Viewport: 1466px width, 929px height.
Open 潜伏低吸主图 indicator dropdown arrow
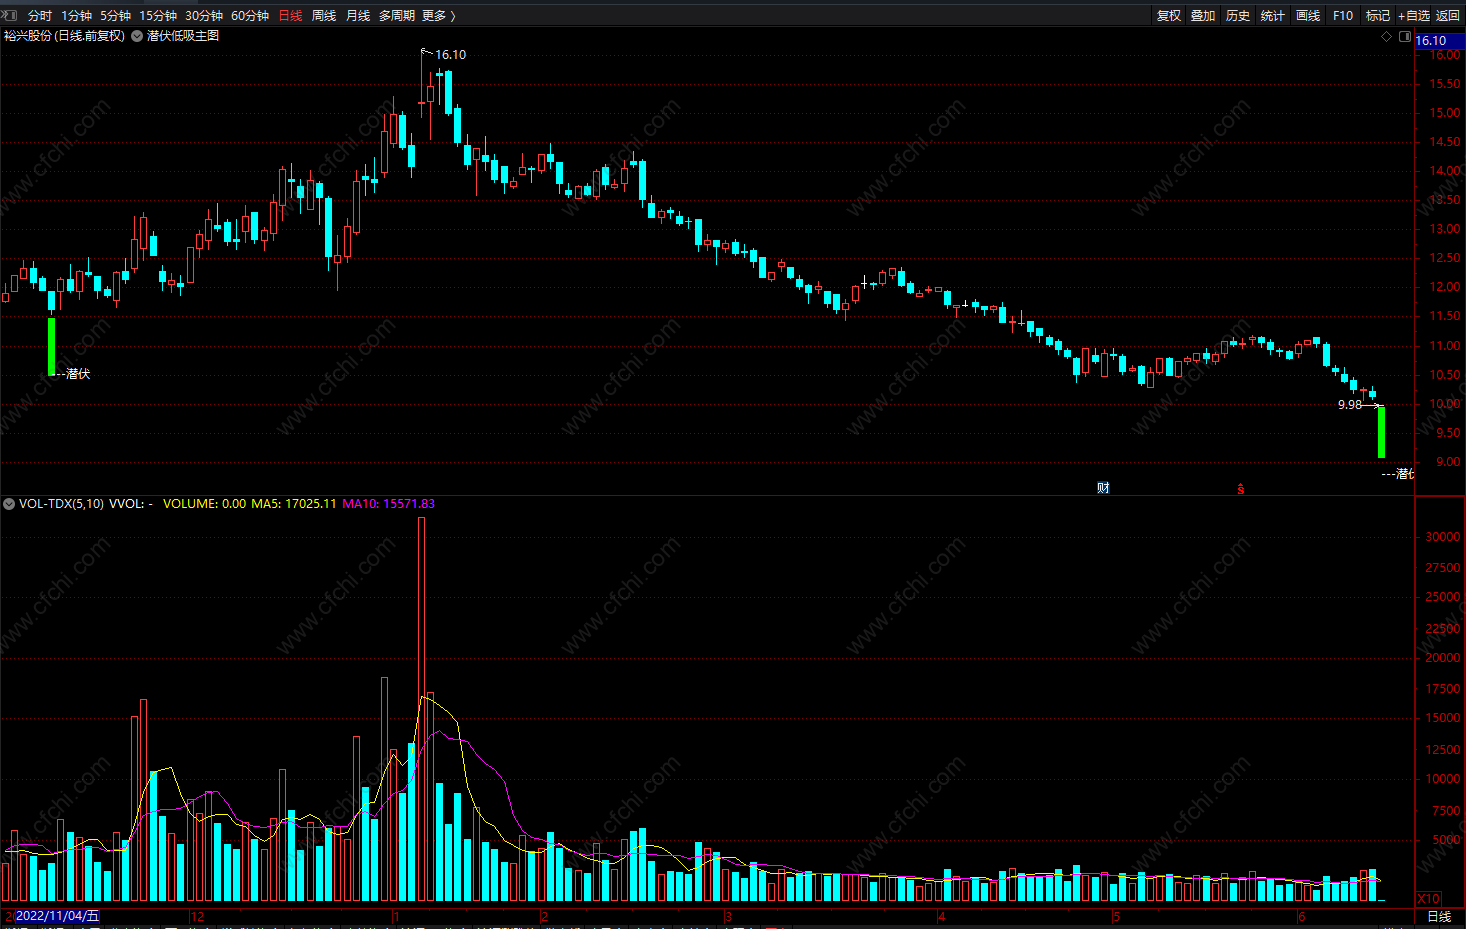(x=137, y=36)
